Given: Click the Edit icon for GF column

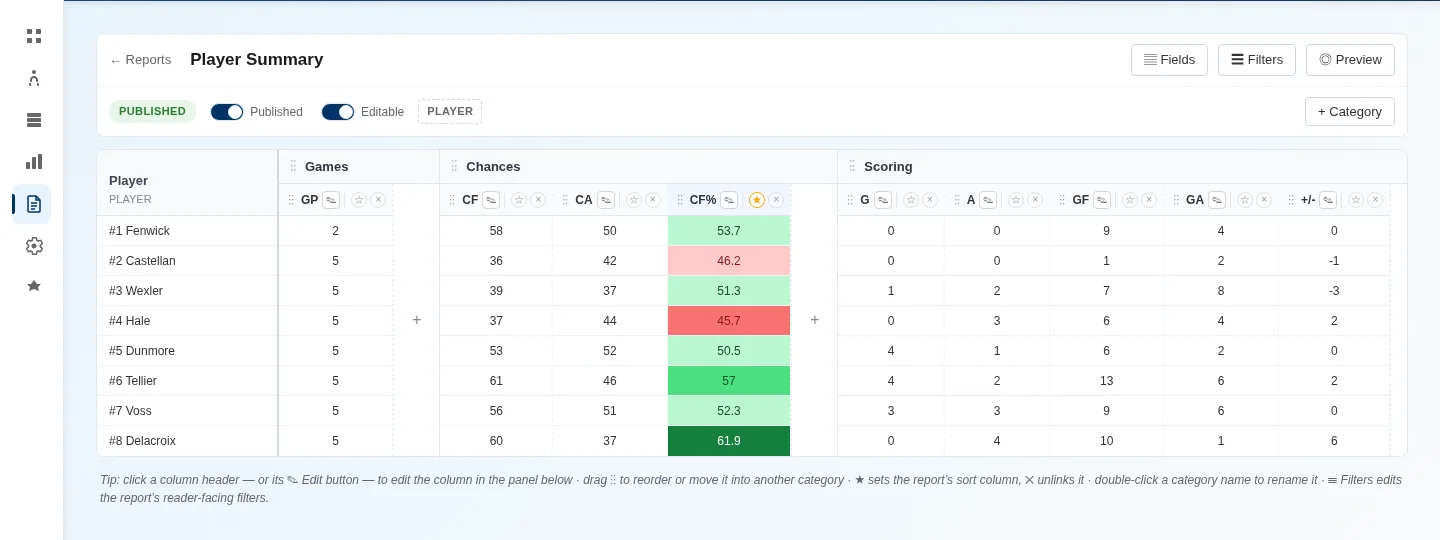Looking at the screenshot, I should coord(1102,200).
